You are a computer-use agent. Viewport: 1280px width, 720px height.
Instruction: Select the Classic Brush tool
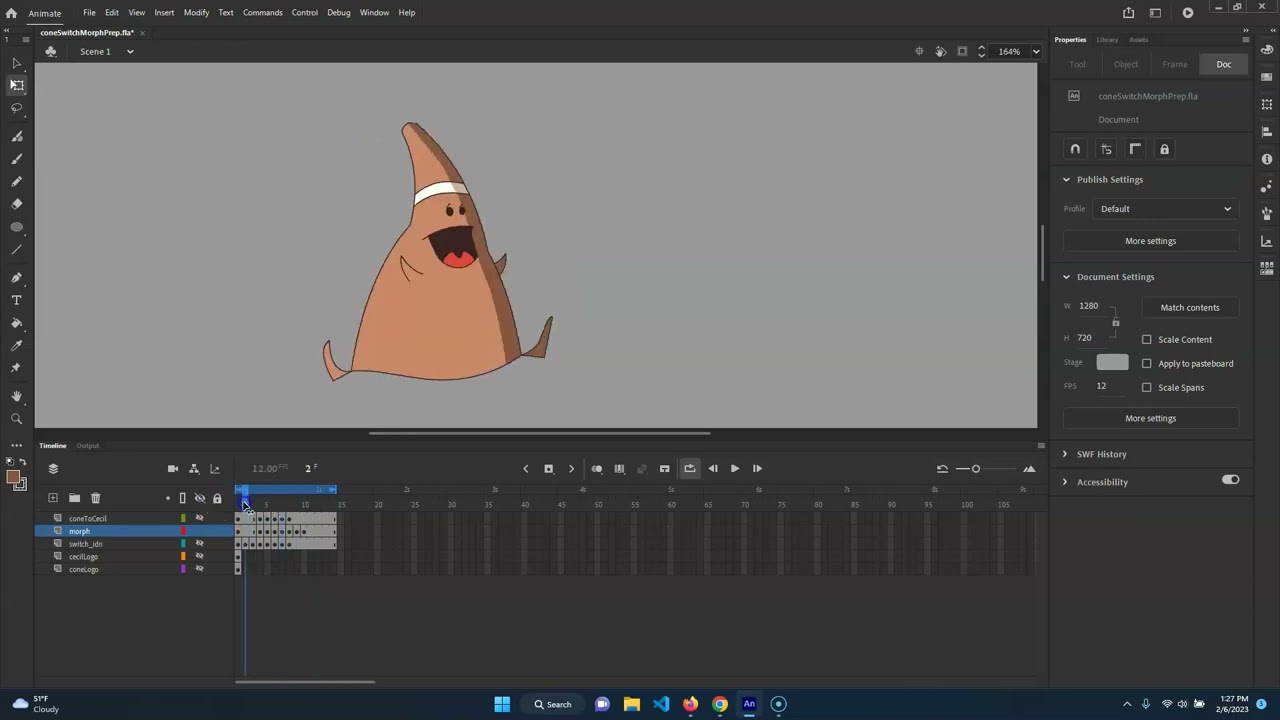[x=16, y=159]
